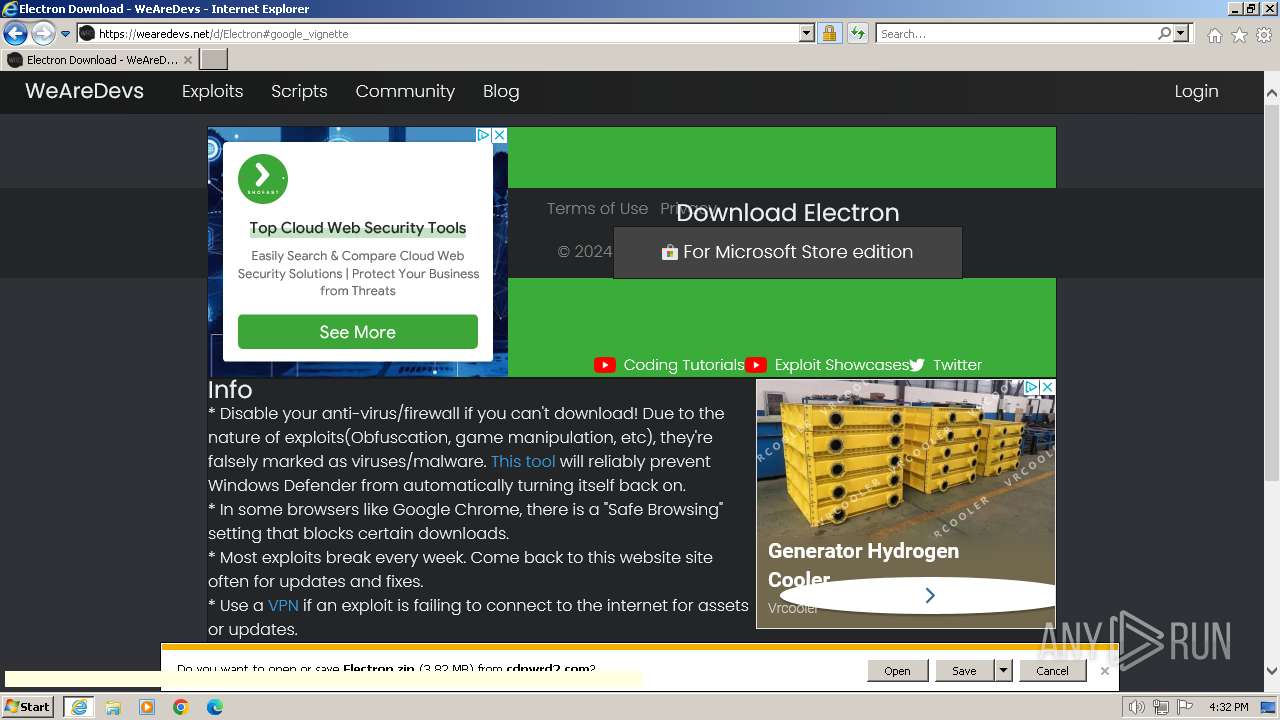Image resolution: width=1280 pixels, height=720 pixels.
Task: Click the IE Back navigation button
Action: (x=15, y=34)
